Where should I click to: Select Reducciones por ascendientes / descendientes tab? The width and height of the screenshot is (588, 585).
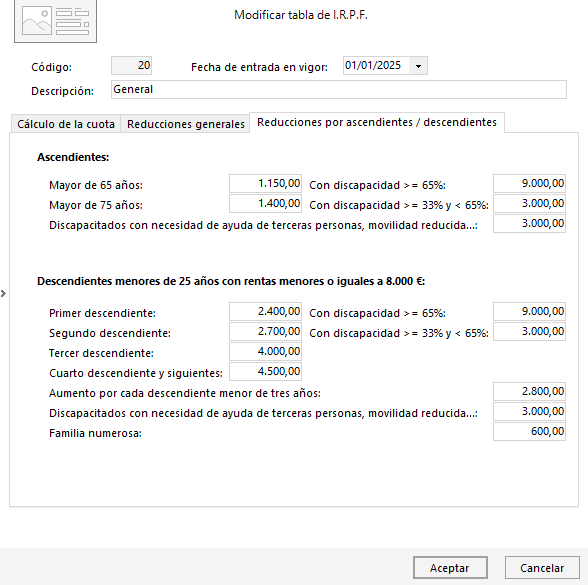coord(377,122)
